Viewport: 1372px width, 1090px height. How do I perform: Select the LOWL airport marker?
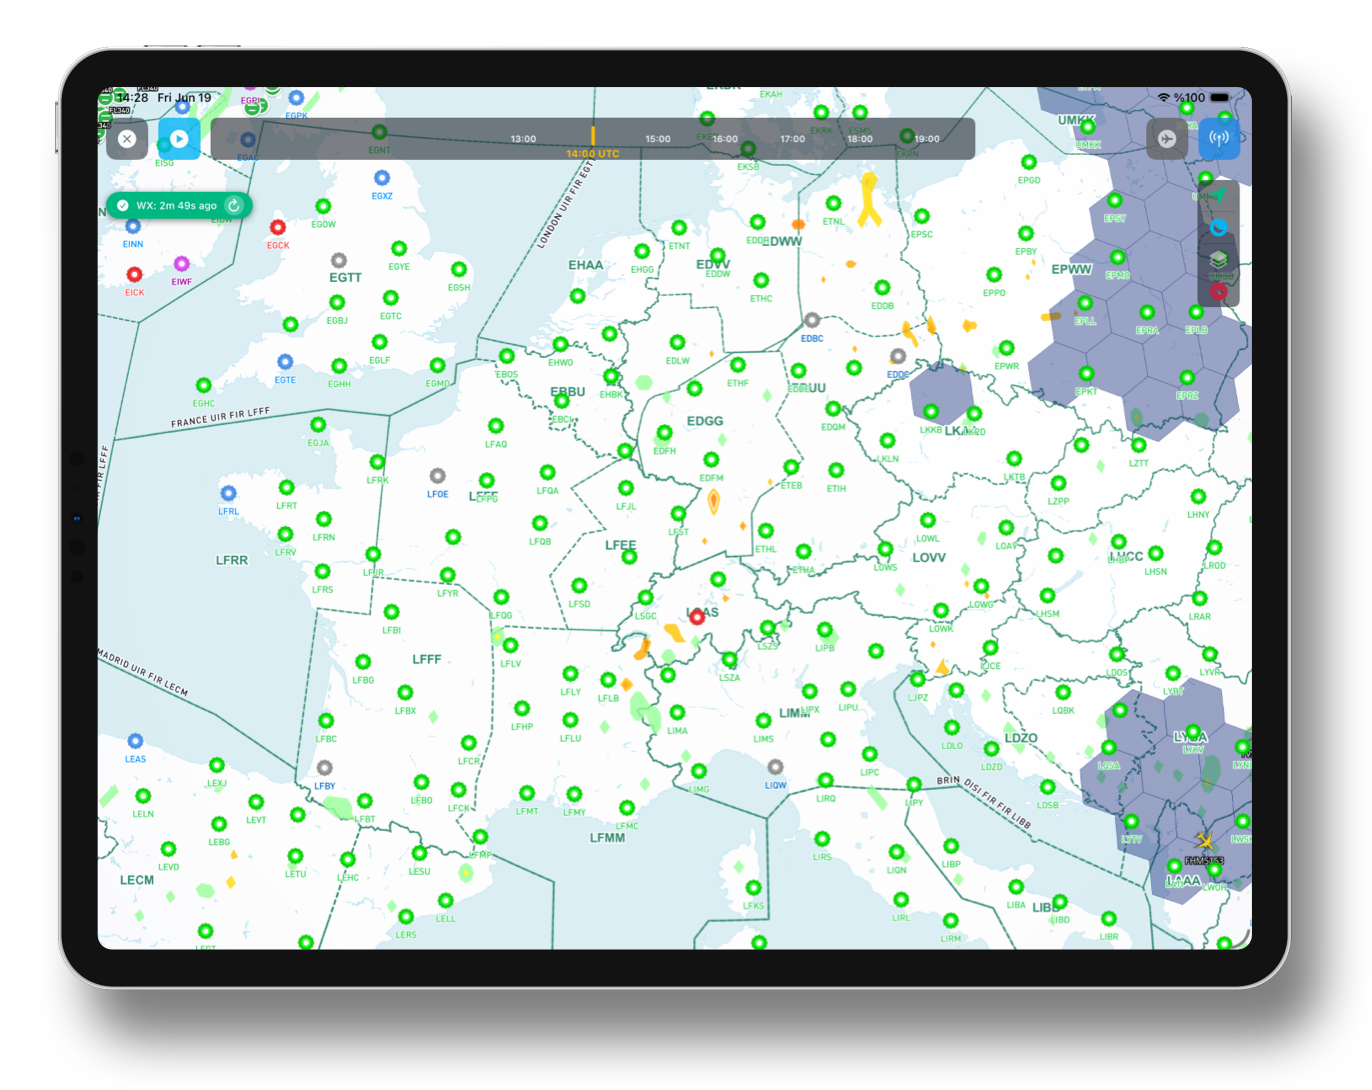[x=928, y=521]
